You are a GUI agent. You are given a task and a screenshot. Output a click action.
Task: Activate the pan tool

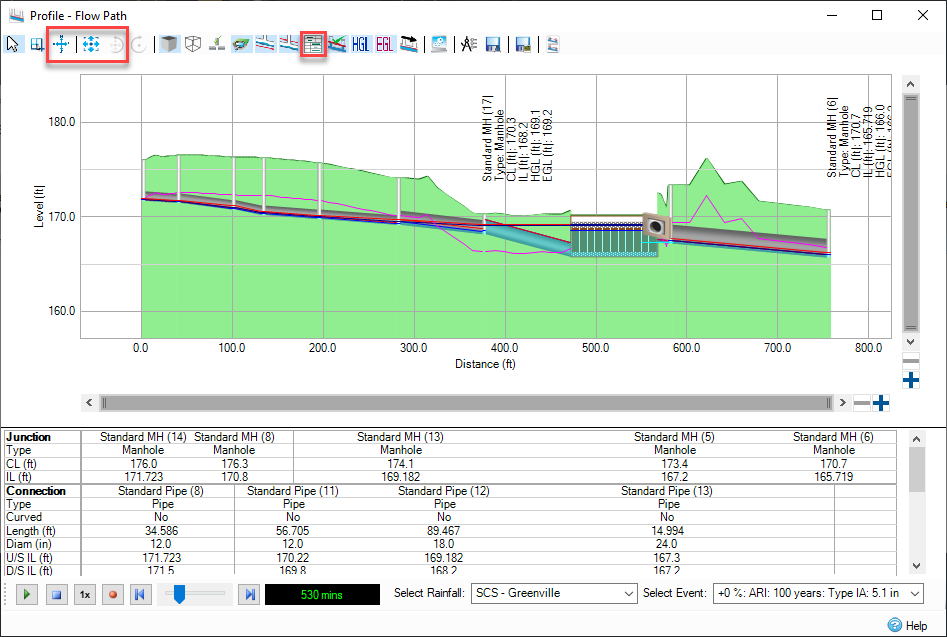pos(62,44)
